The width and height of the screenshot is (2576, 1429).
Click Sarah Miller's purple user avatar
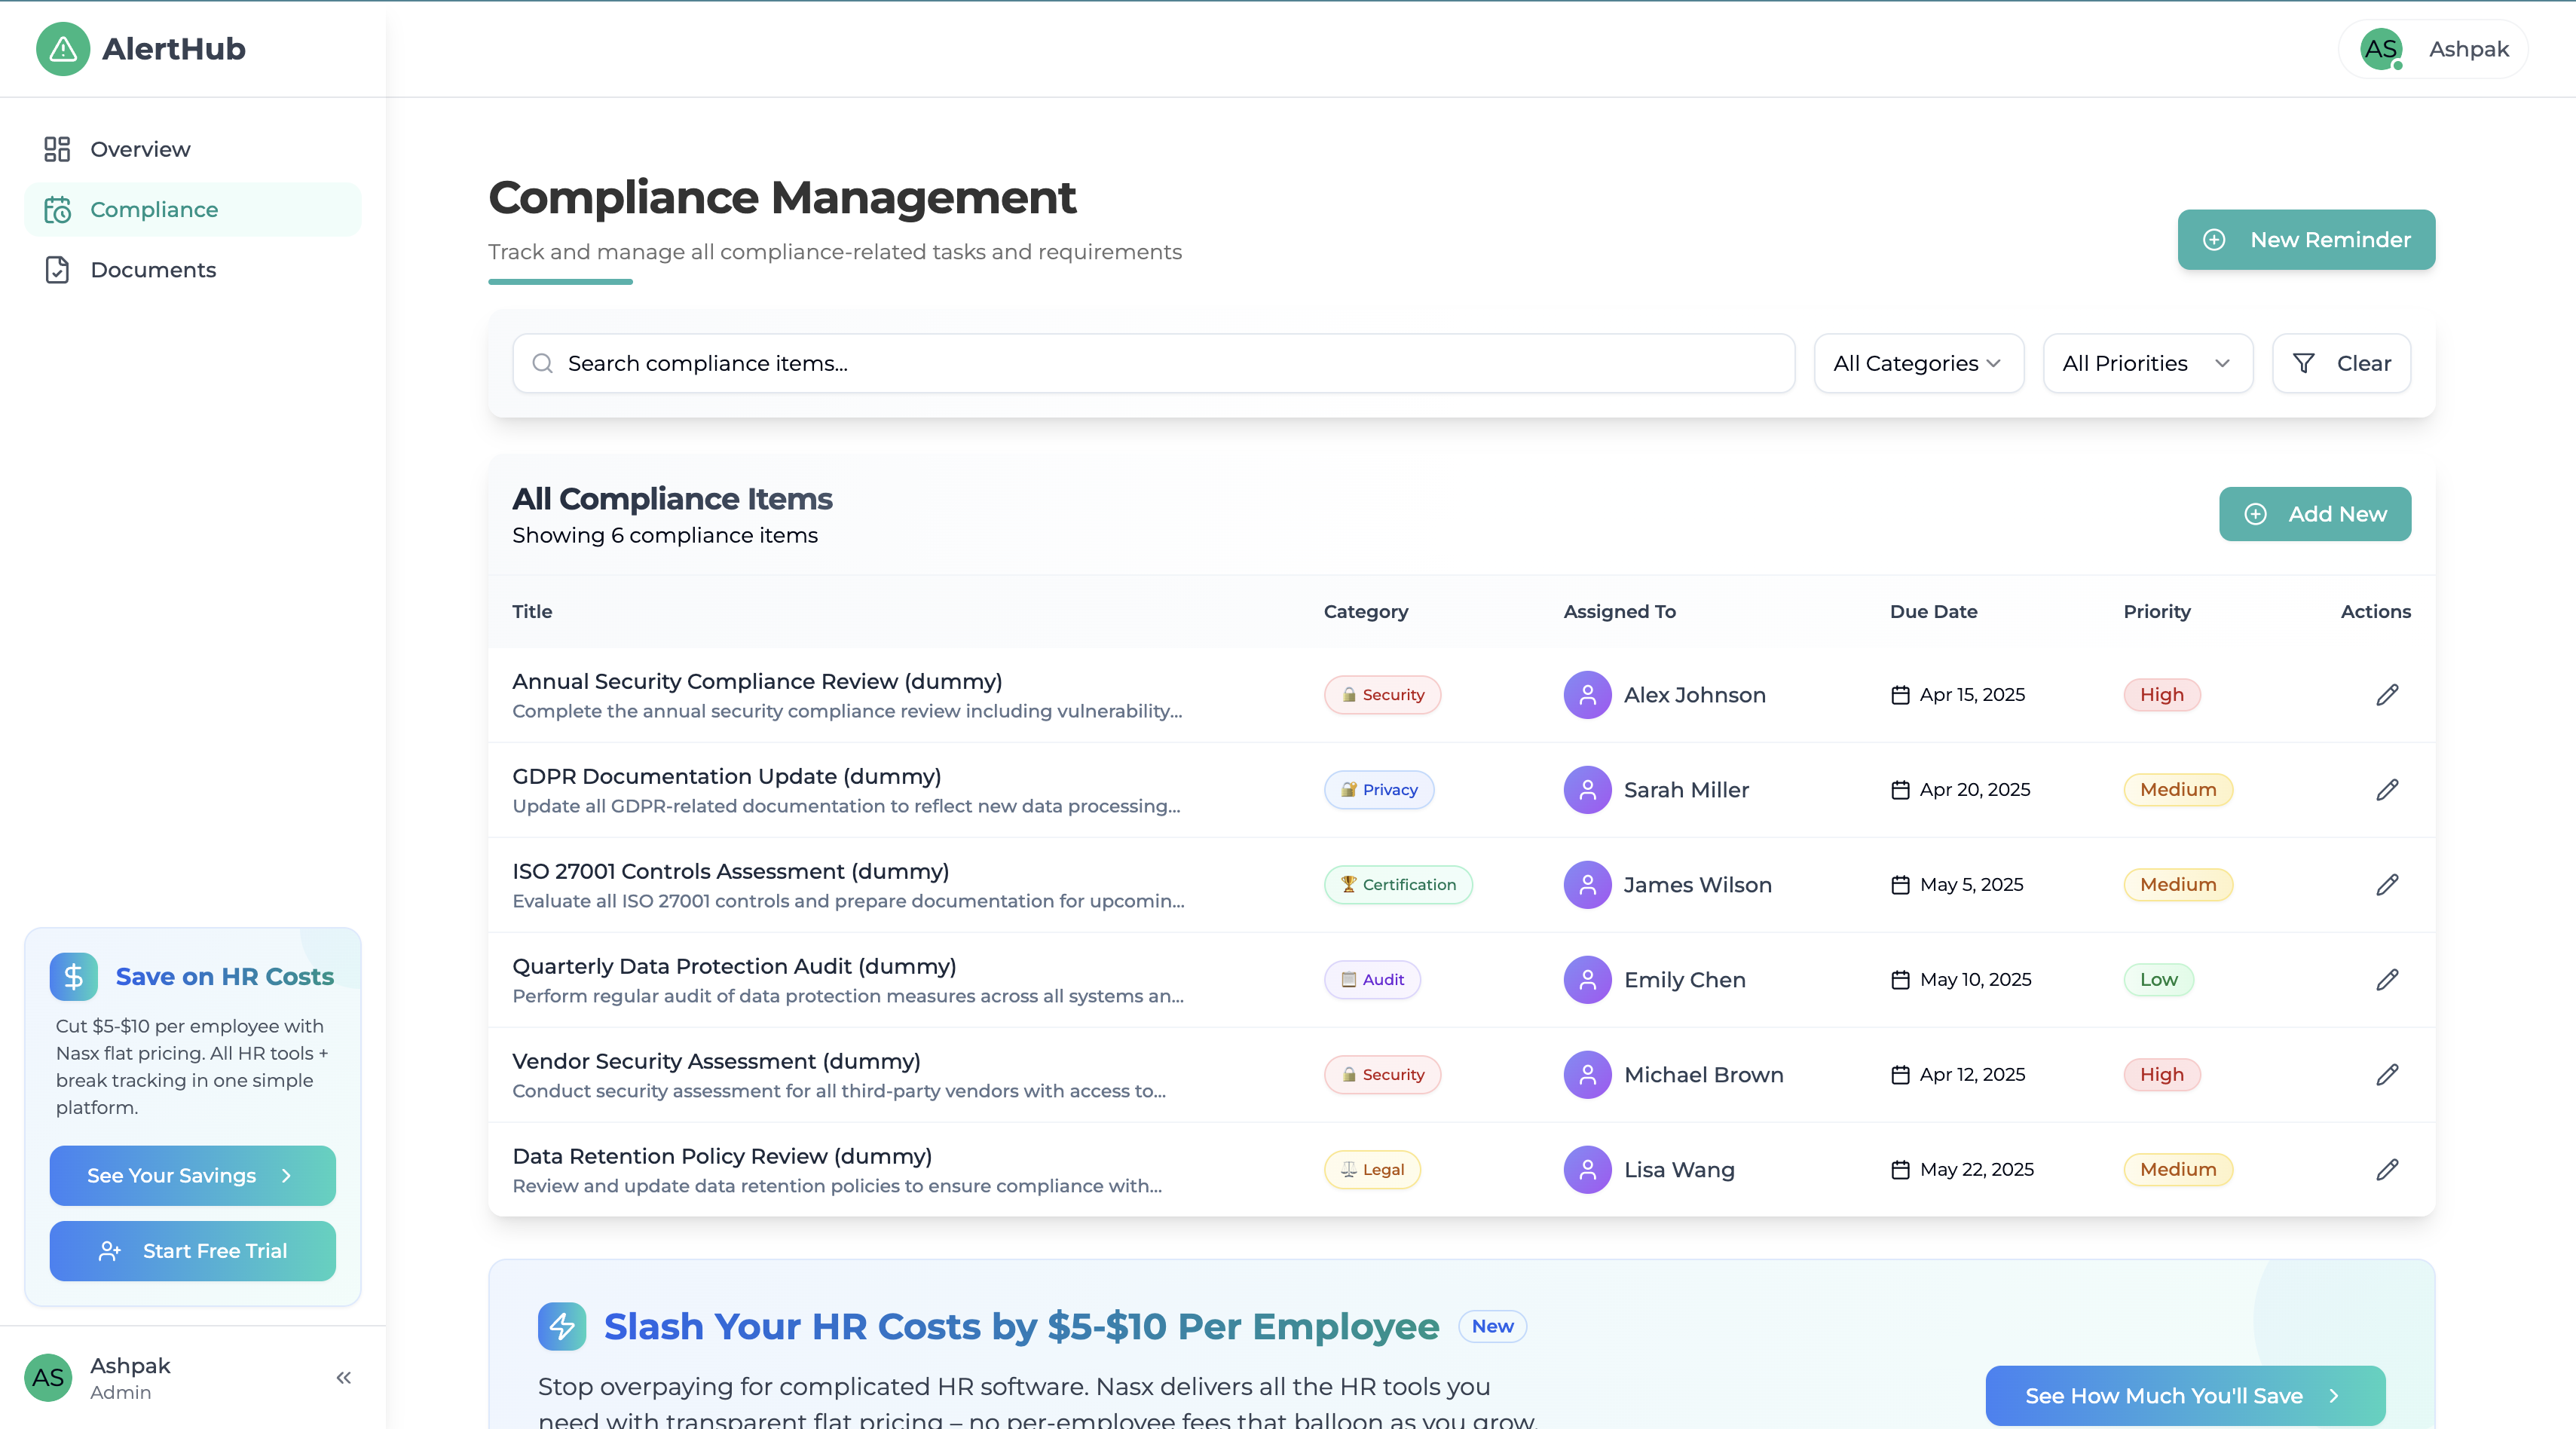[1587, 790]
